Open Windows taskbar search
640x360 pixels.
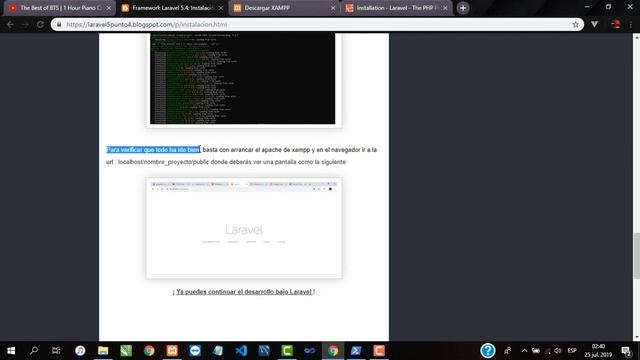pyautogui.click(x=34, y=351)
